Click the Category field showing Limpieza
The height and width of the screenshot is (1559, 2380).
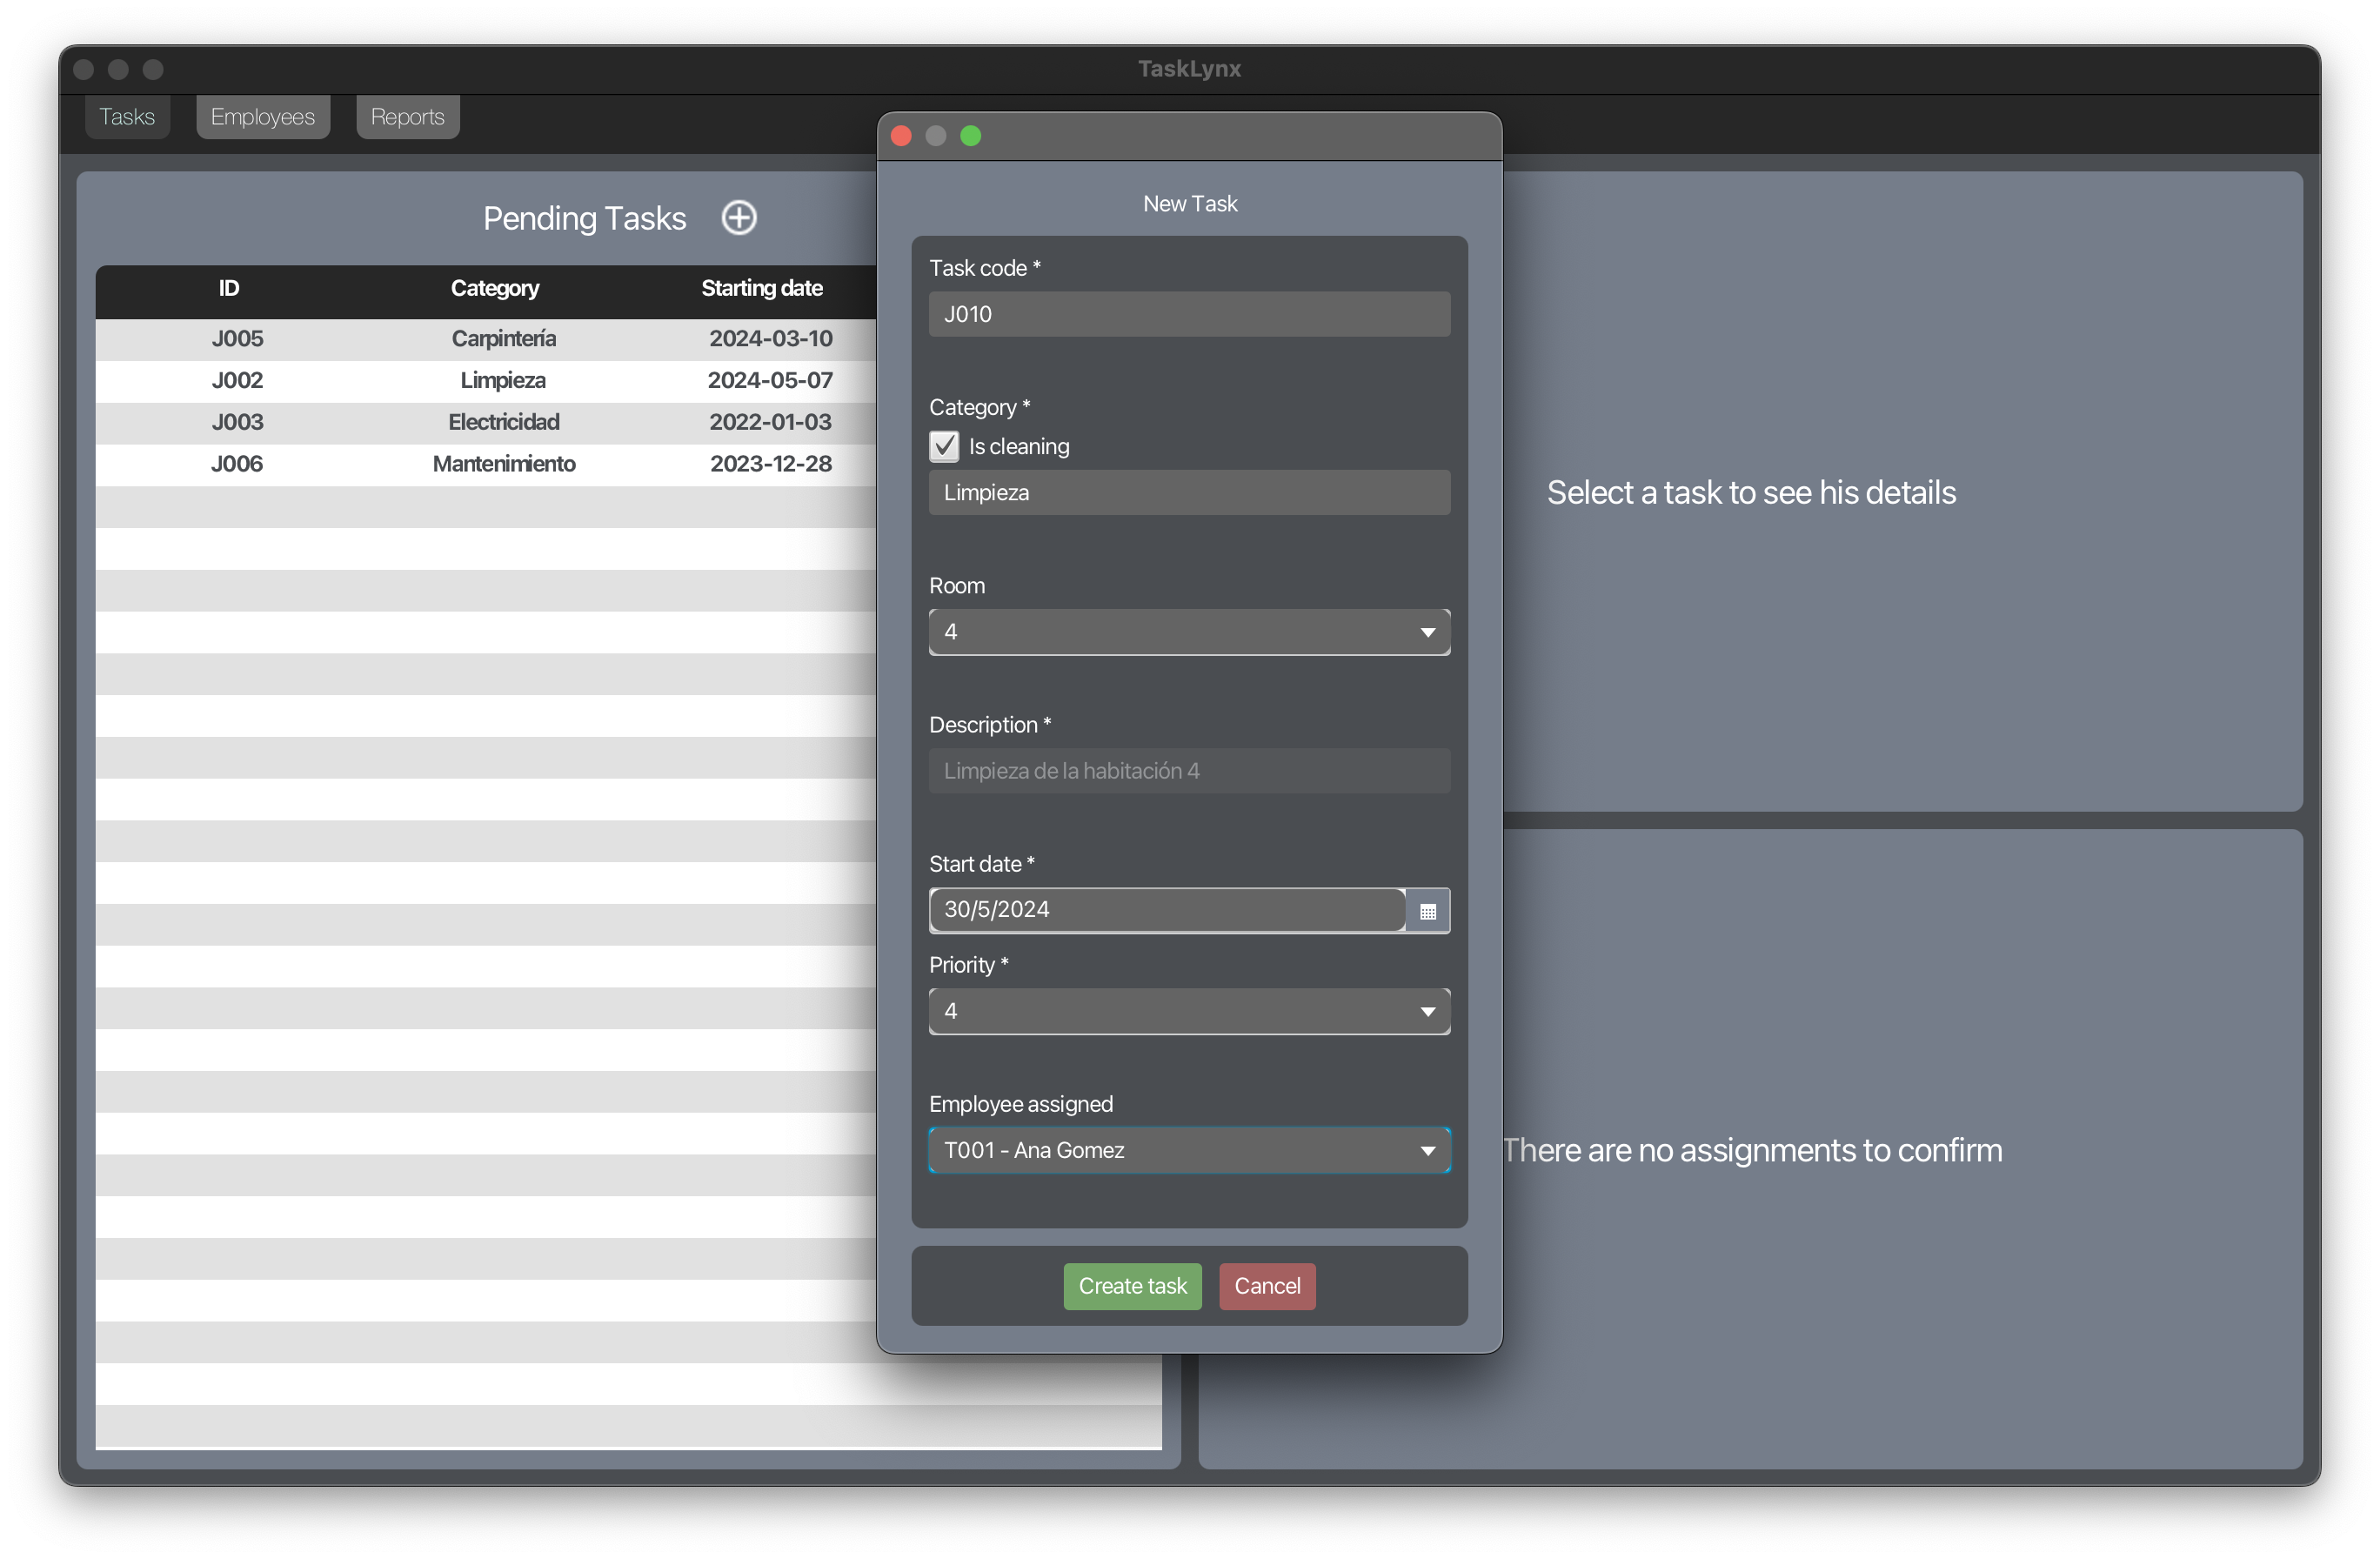pos(1189,493)
